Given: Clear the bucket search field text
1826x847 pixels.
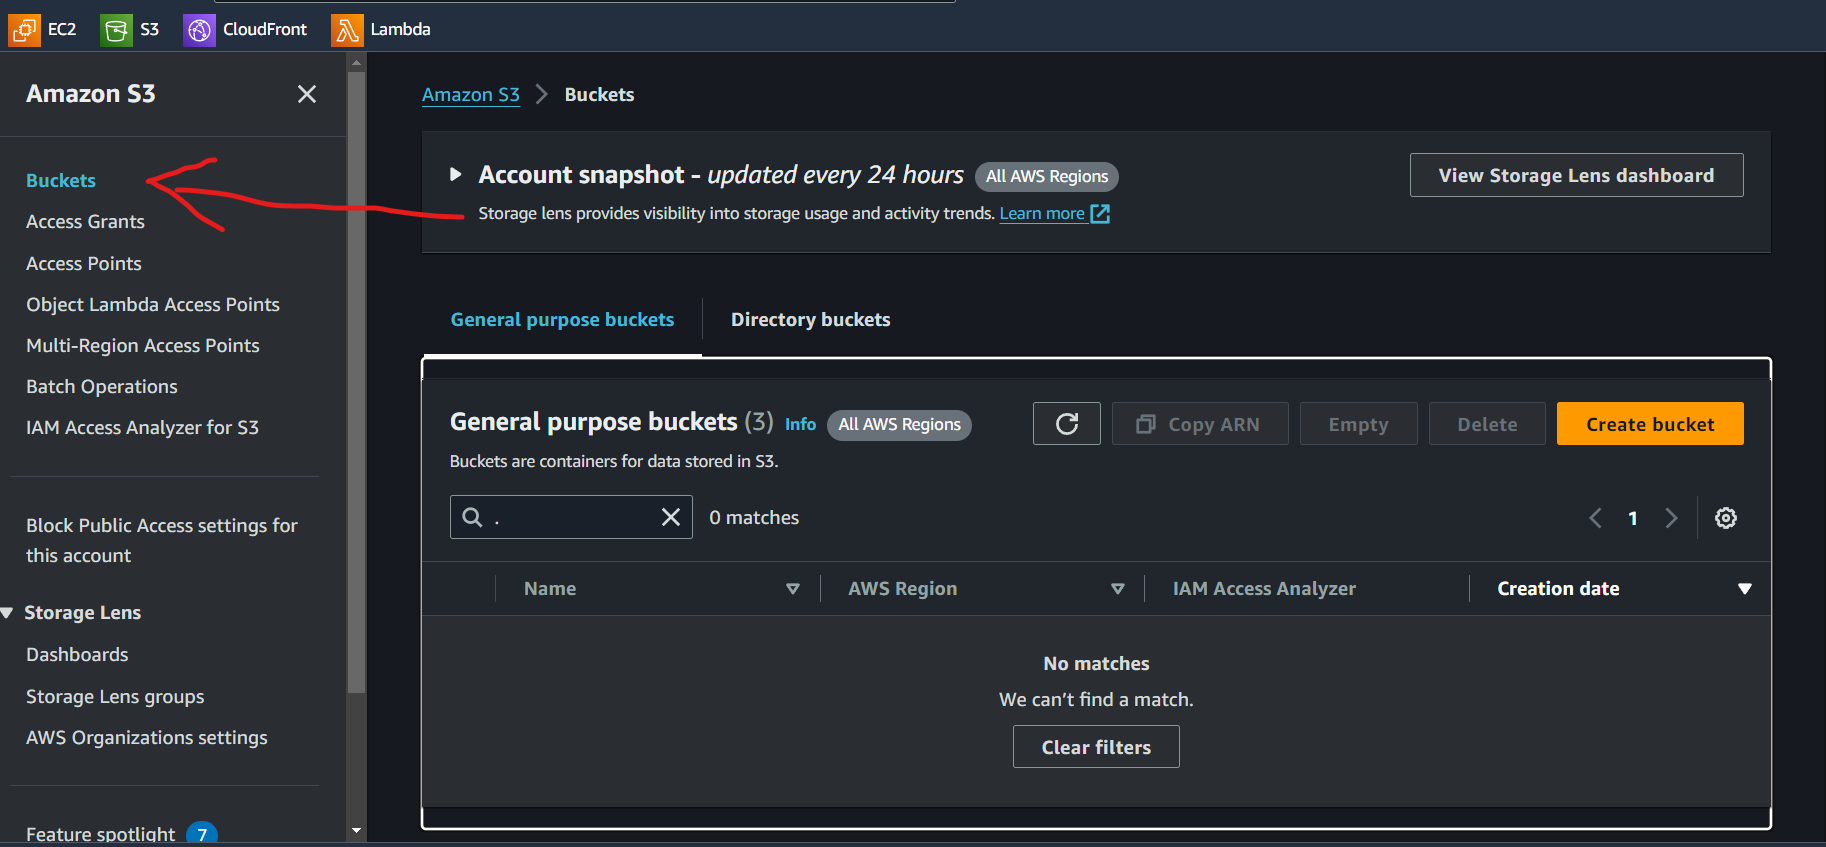Looking at the screenshot, I should pos(671,517).
